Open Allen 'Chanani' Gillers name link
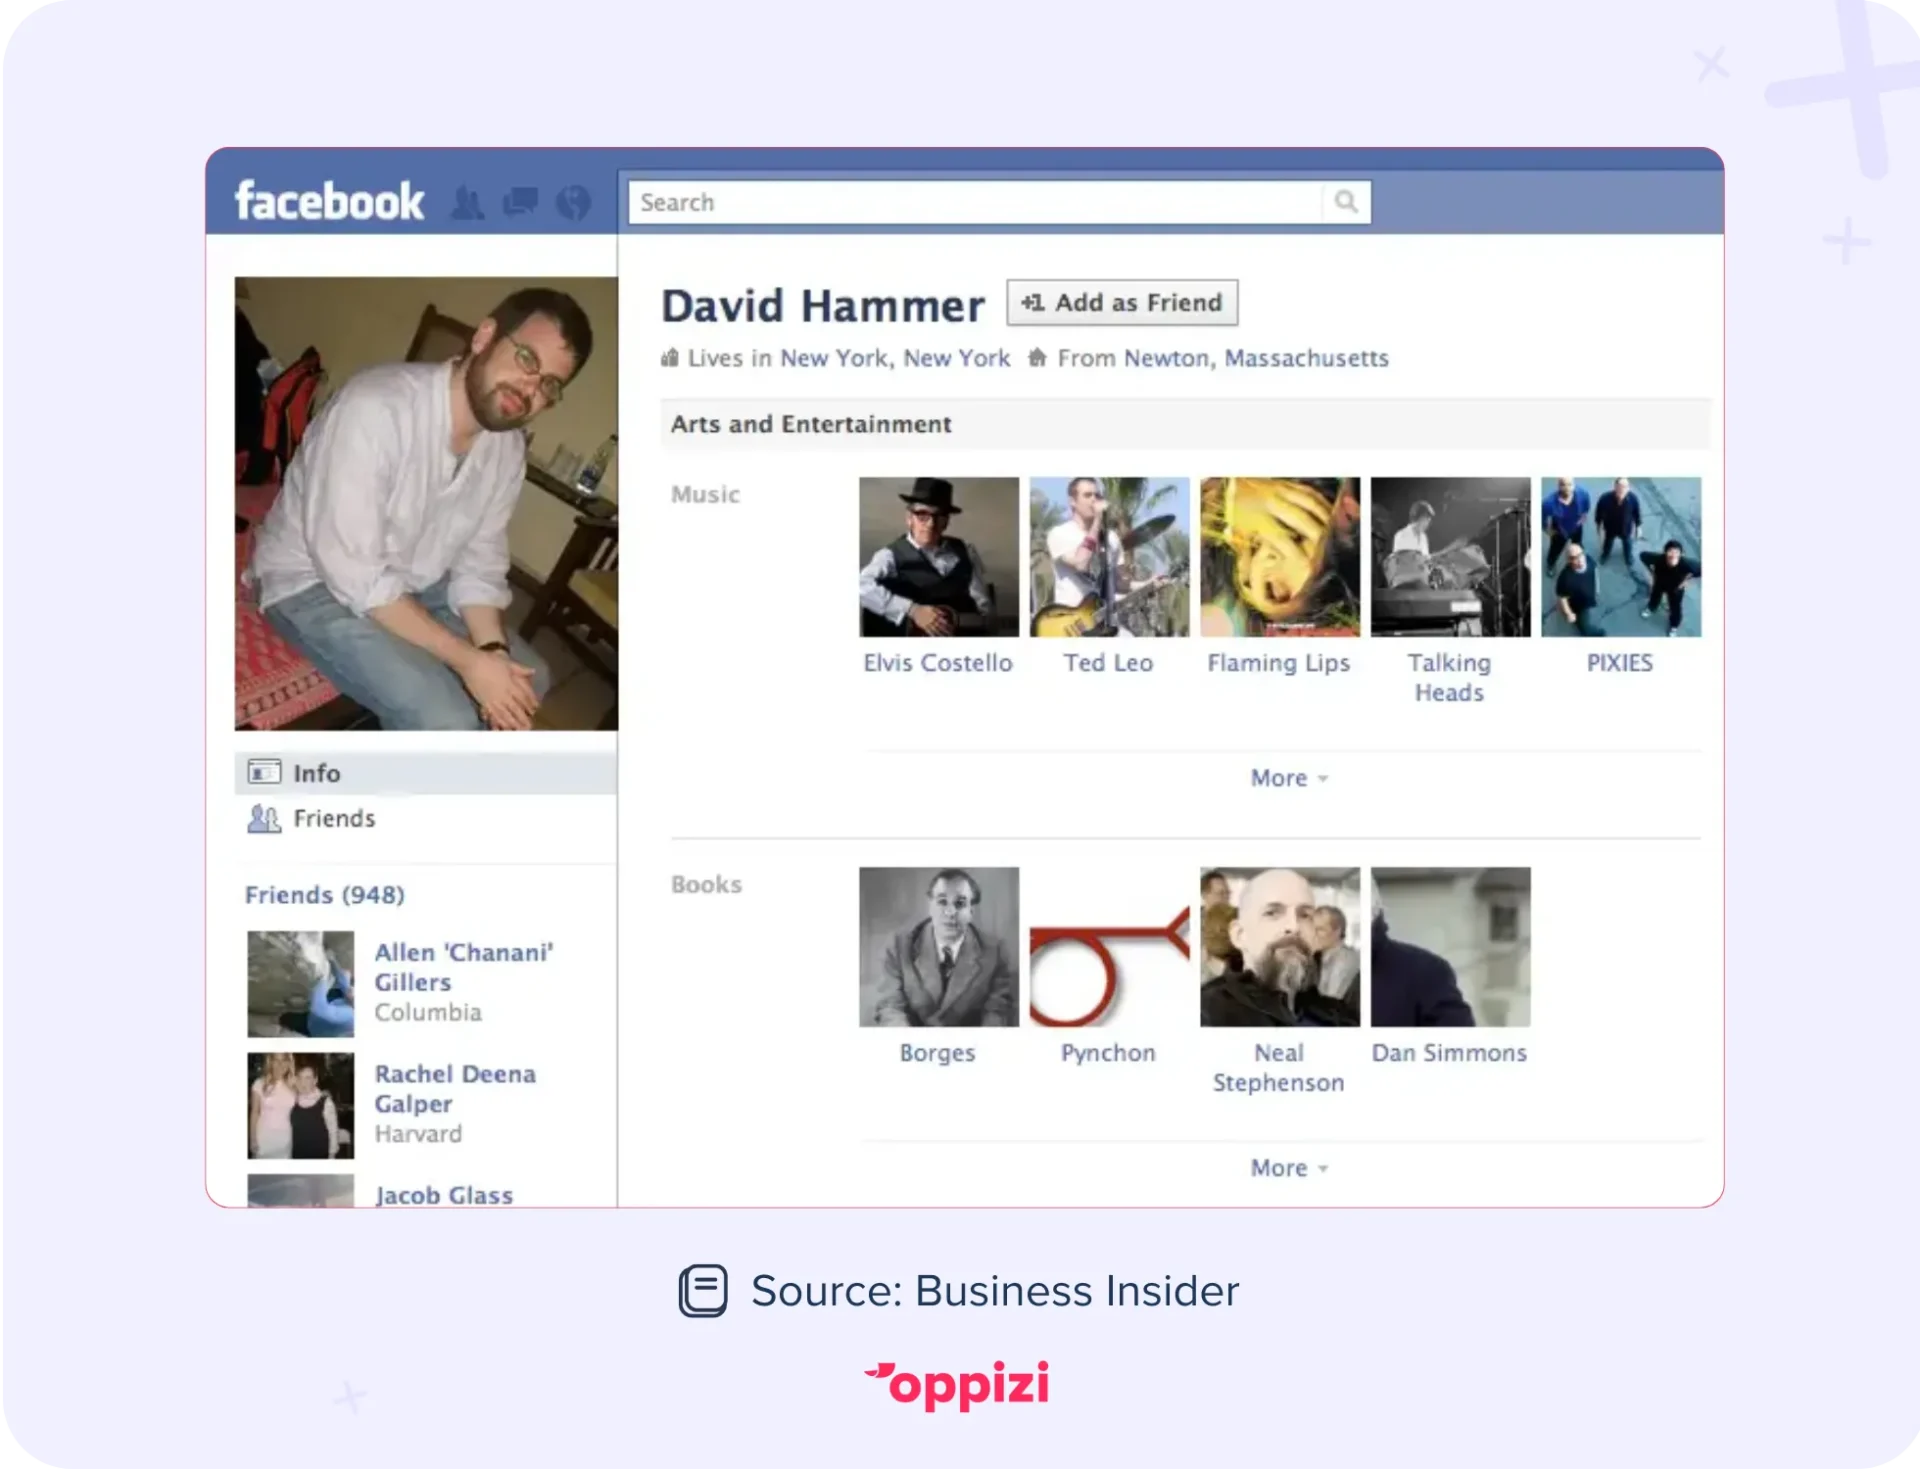Screen dimensions: 1920x1469 [x=463, y=967]
